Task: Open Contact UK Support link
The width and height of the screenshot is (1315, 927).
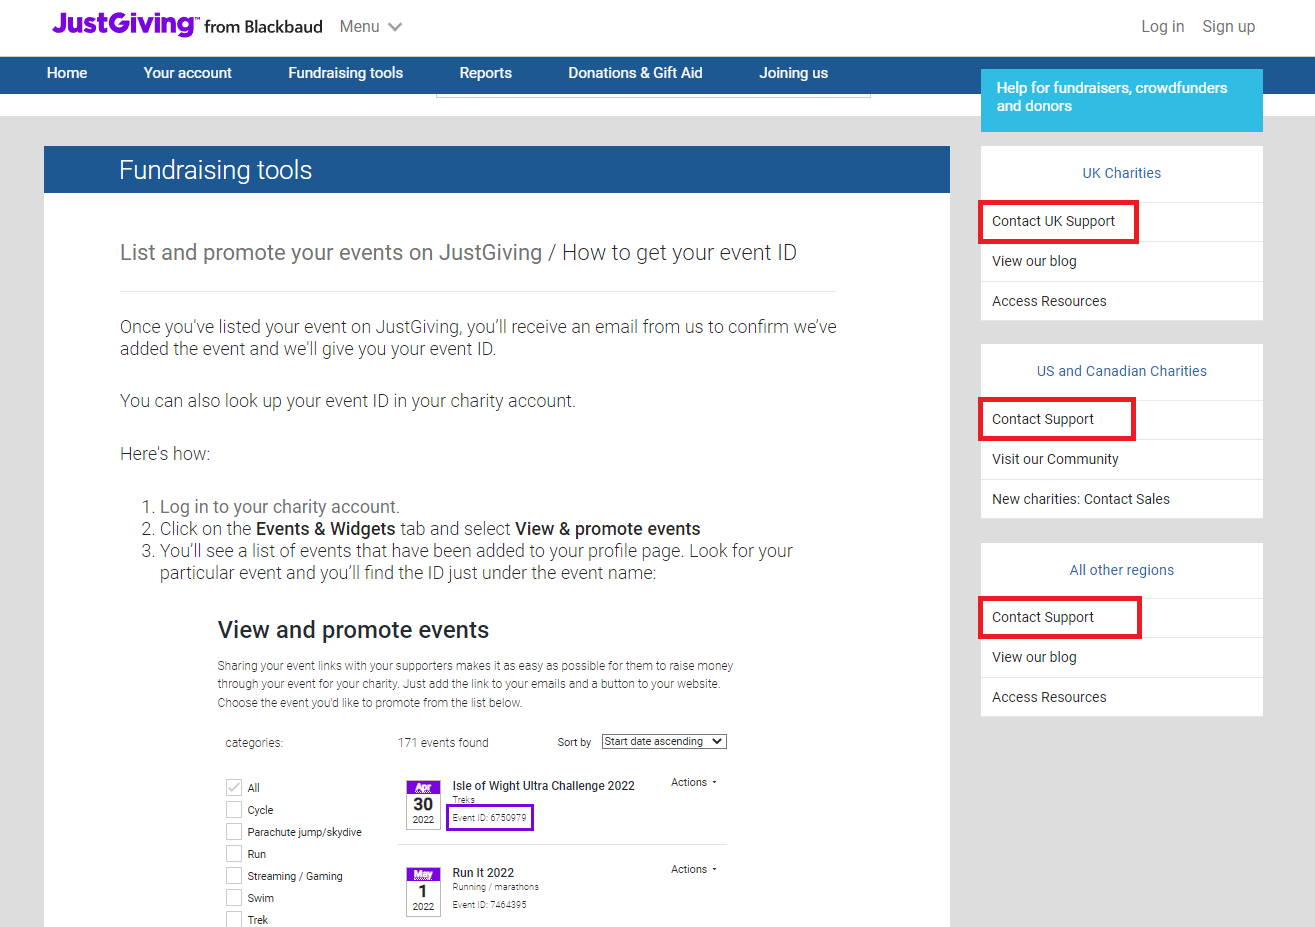Action: pyautogui.click(x=1053, y=221)
